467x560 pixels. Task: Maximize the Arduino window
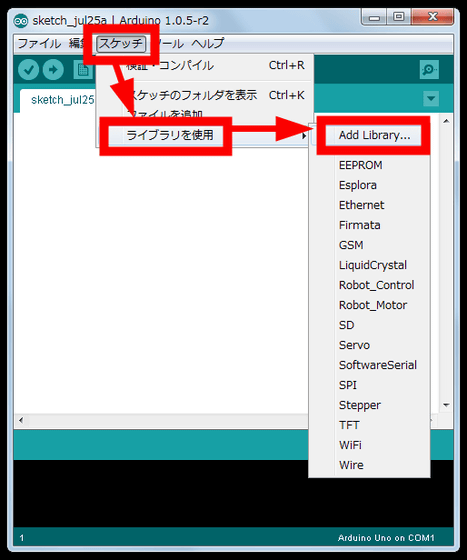point(398,17)
